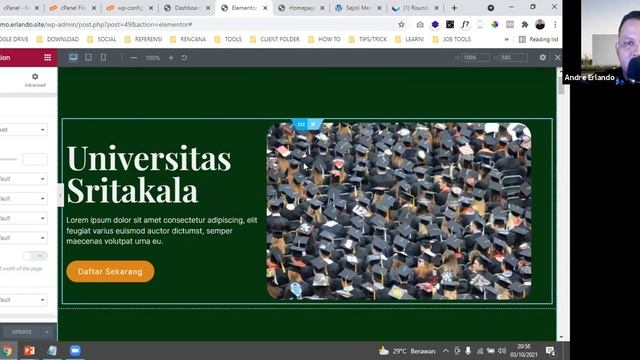Click the Update button
Viewport: 640px width, 360px height.
(21, 332)
